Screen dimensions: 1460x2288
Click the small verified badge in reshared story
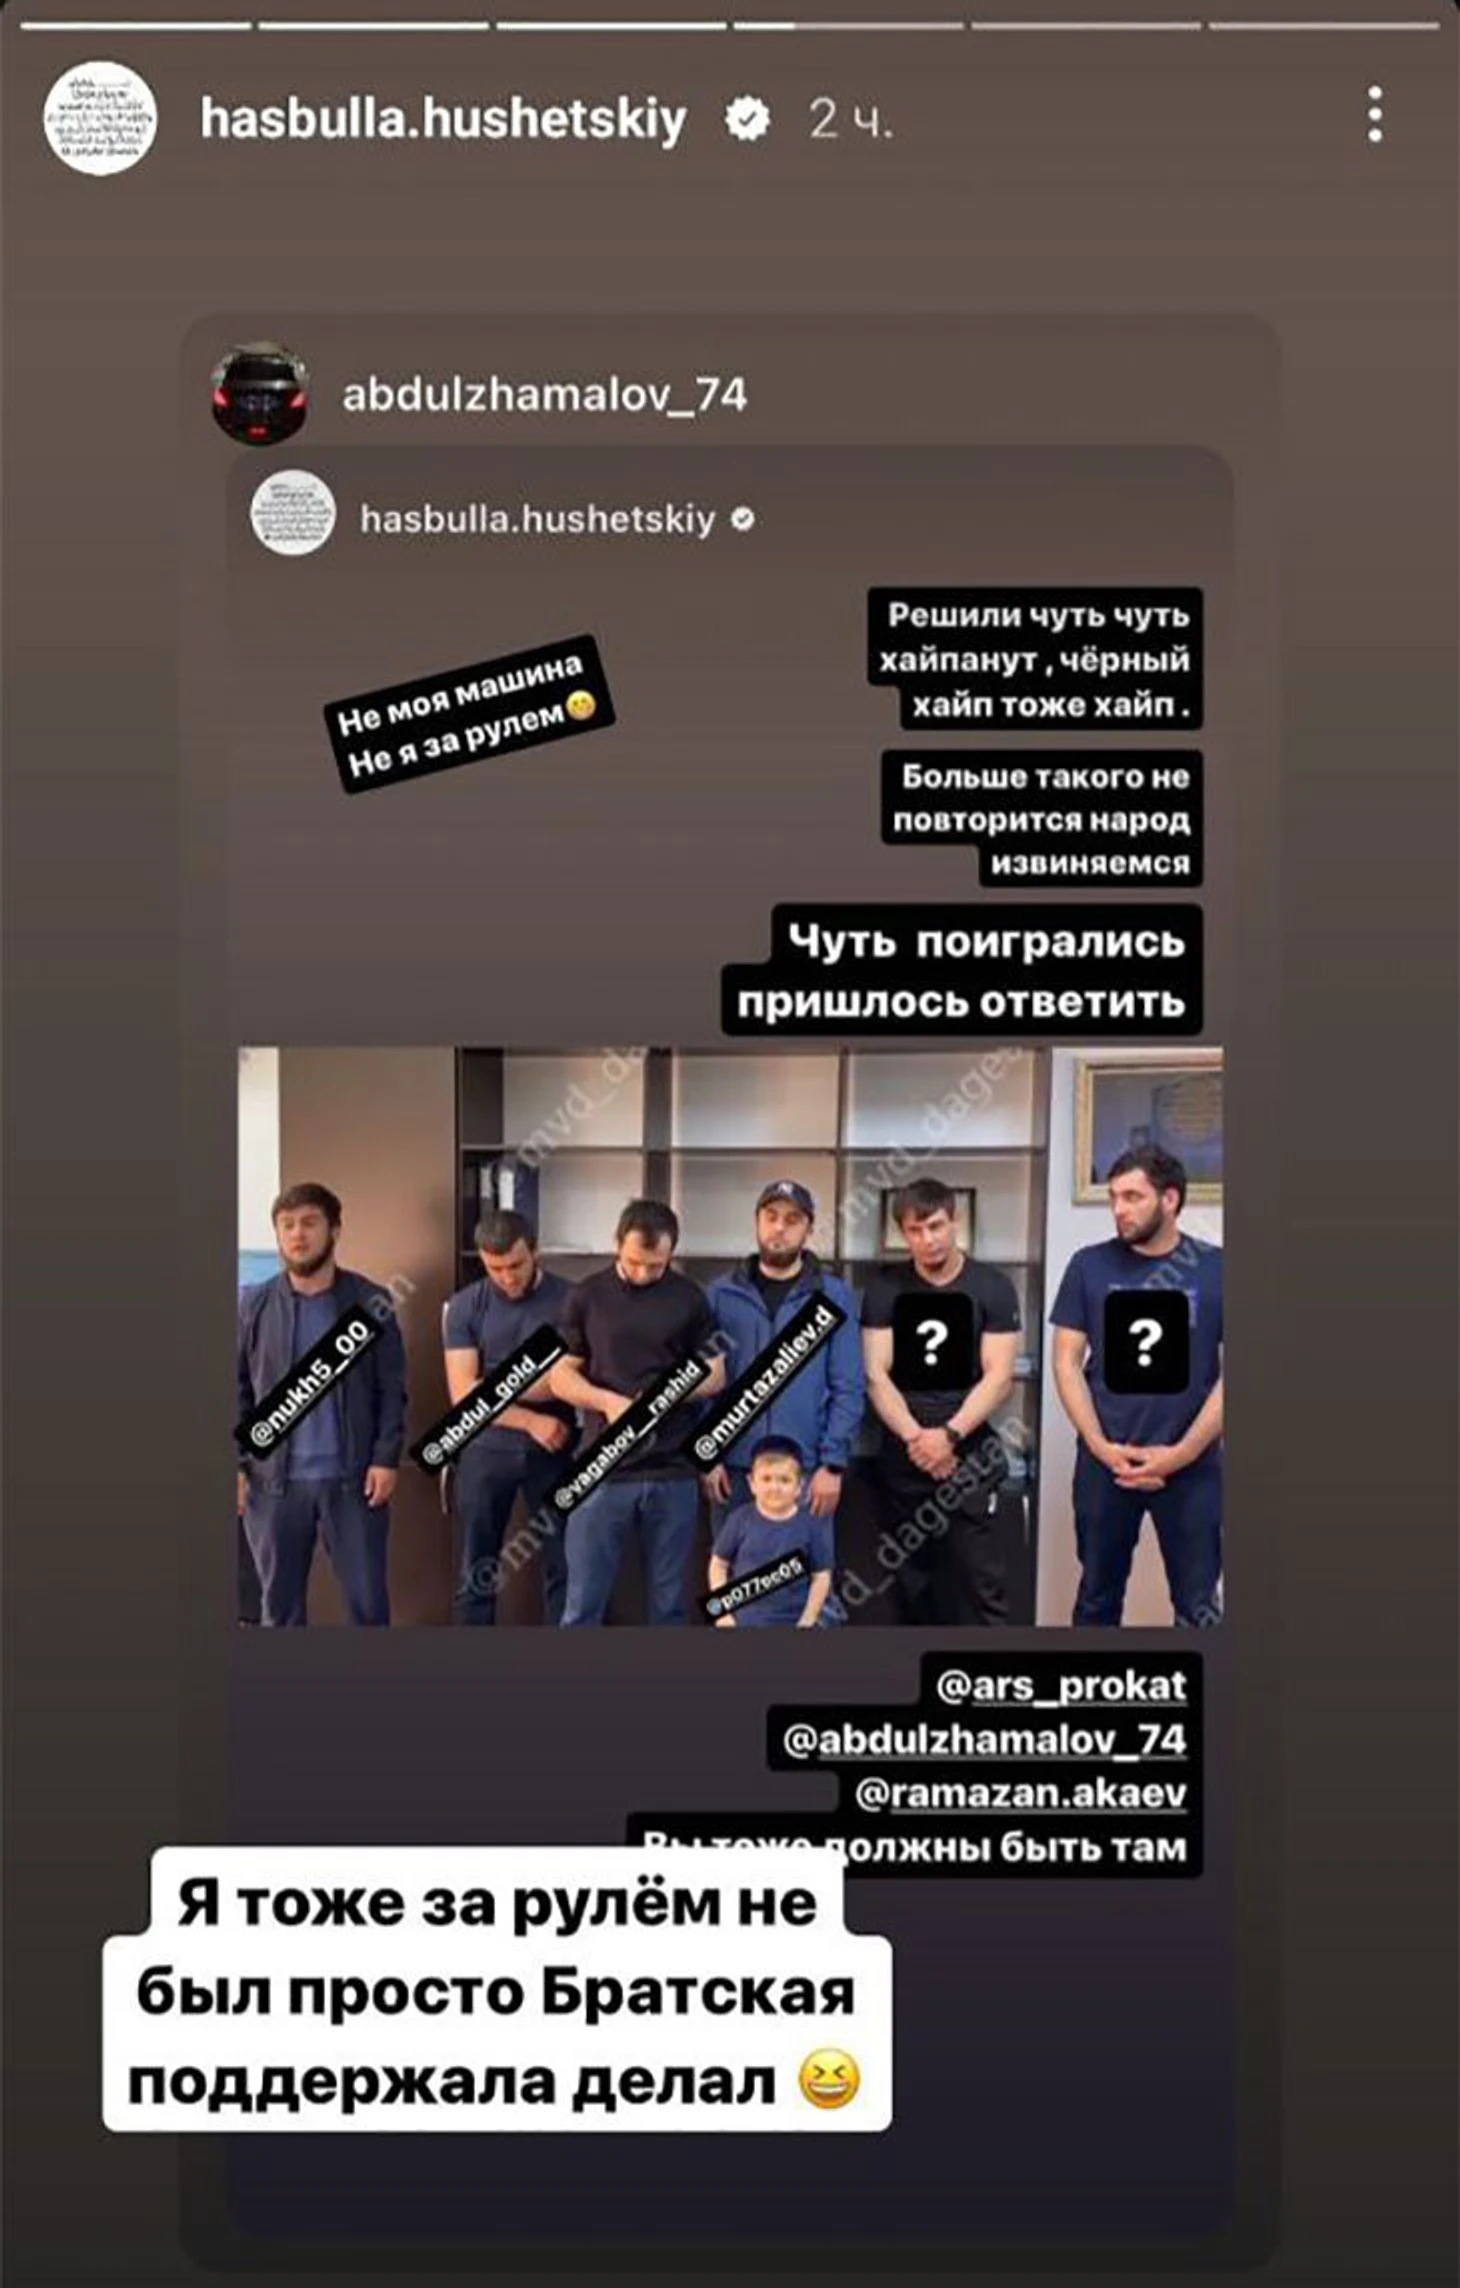pos(743,520)
